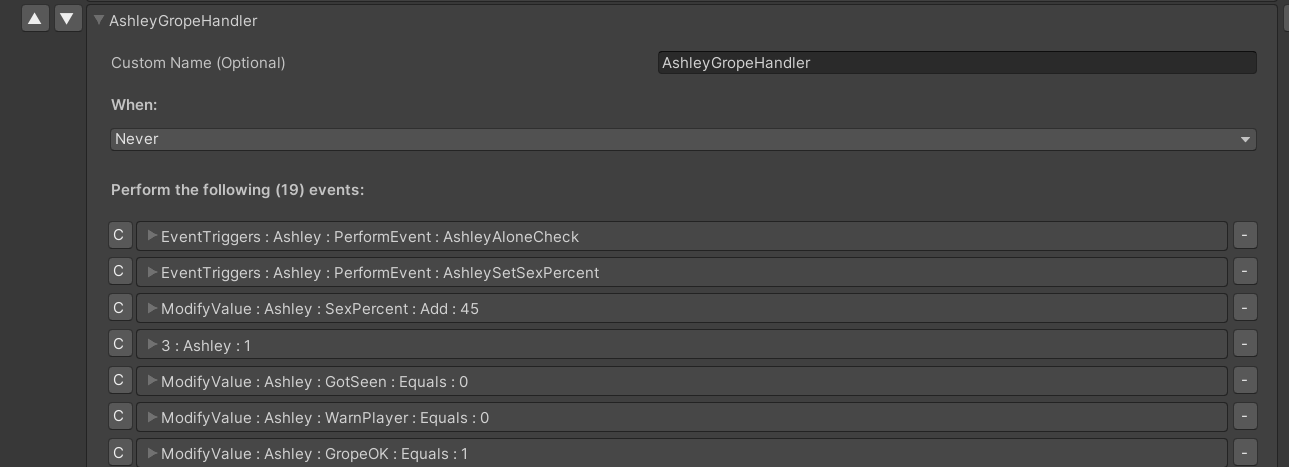Click C button beside the AshleySetSexPercent event

tap(119, 272)
